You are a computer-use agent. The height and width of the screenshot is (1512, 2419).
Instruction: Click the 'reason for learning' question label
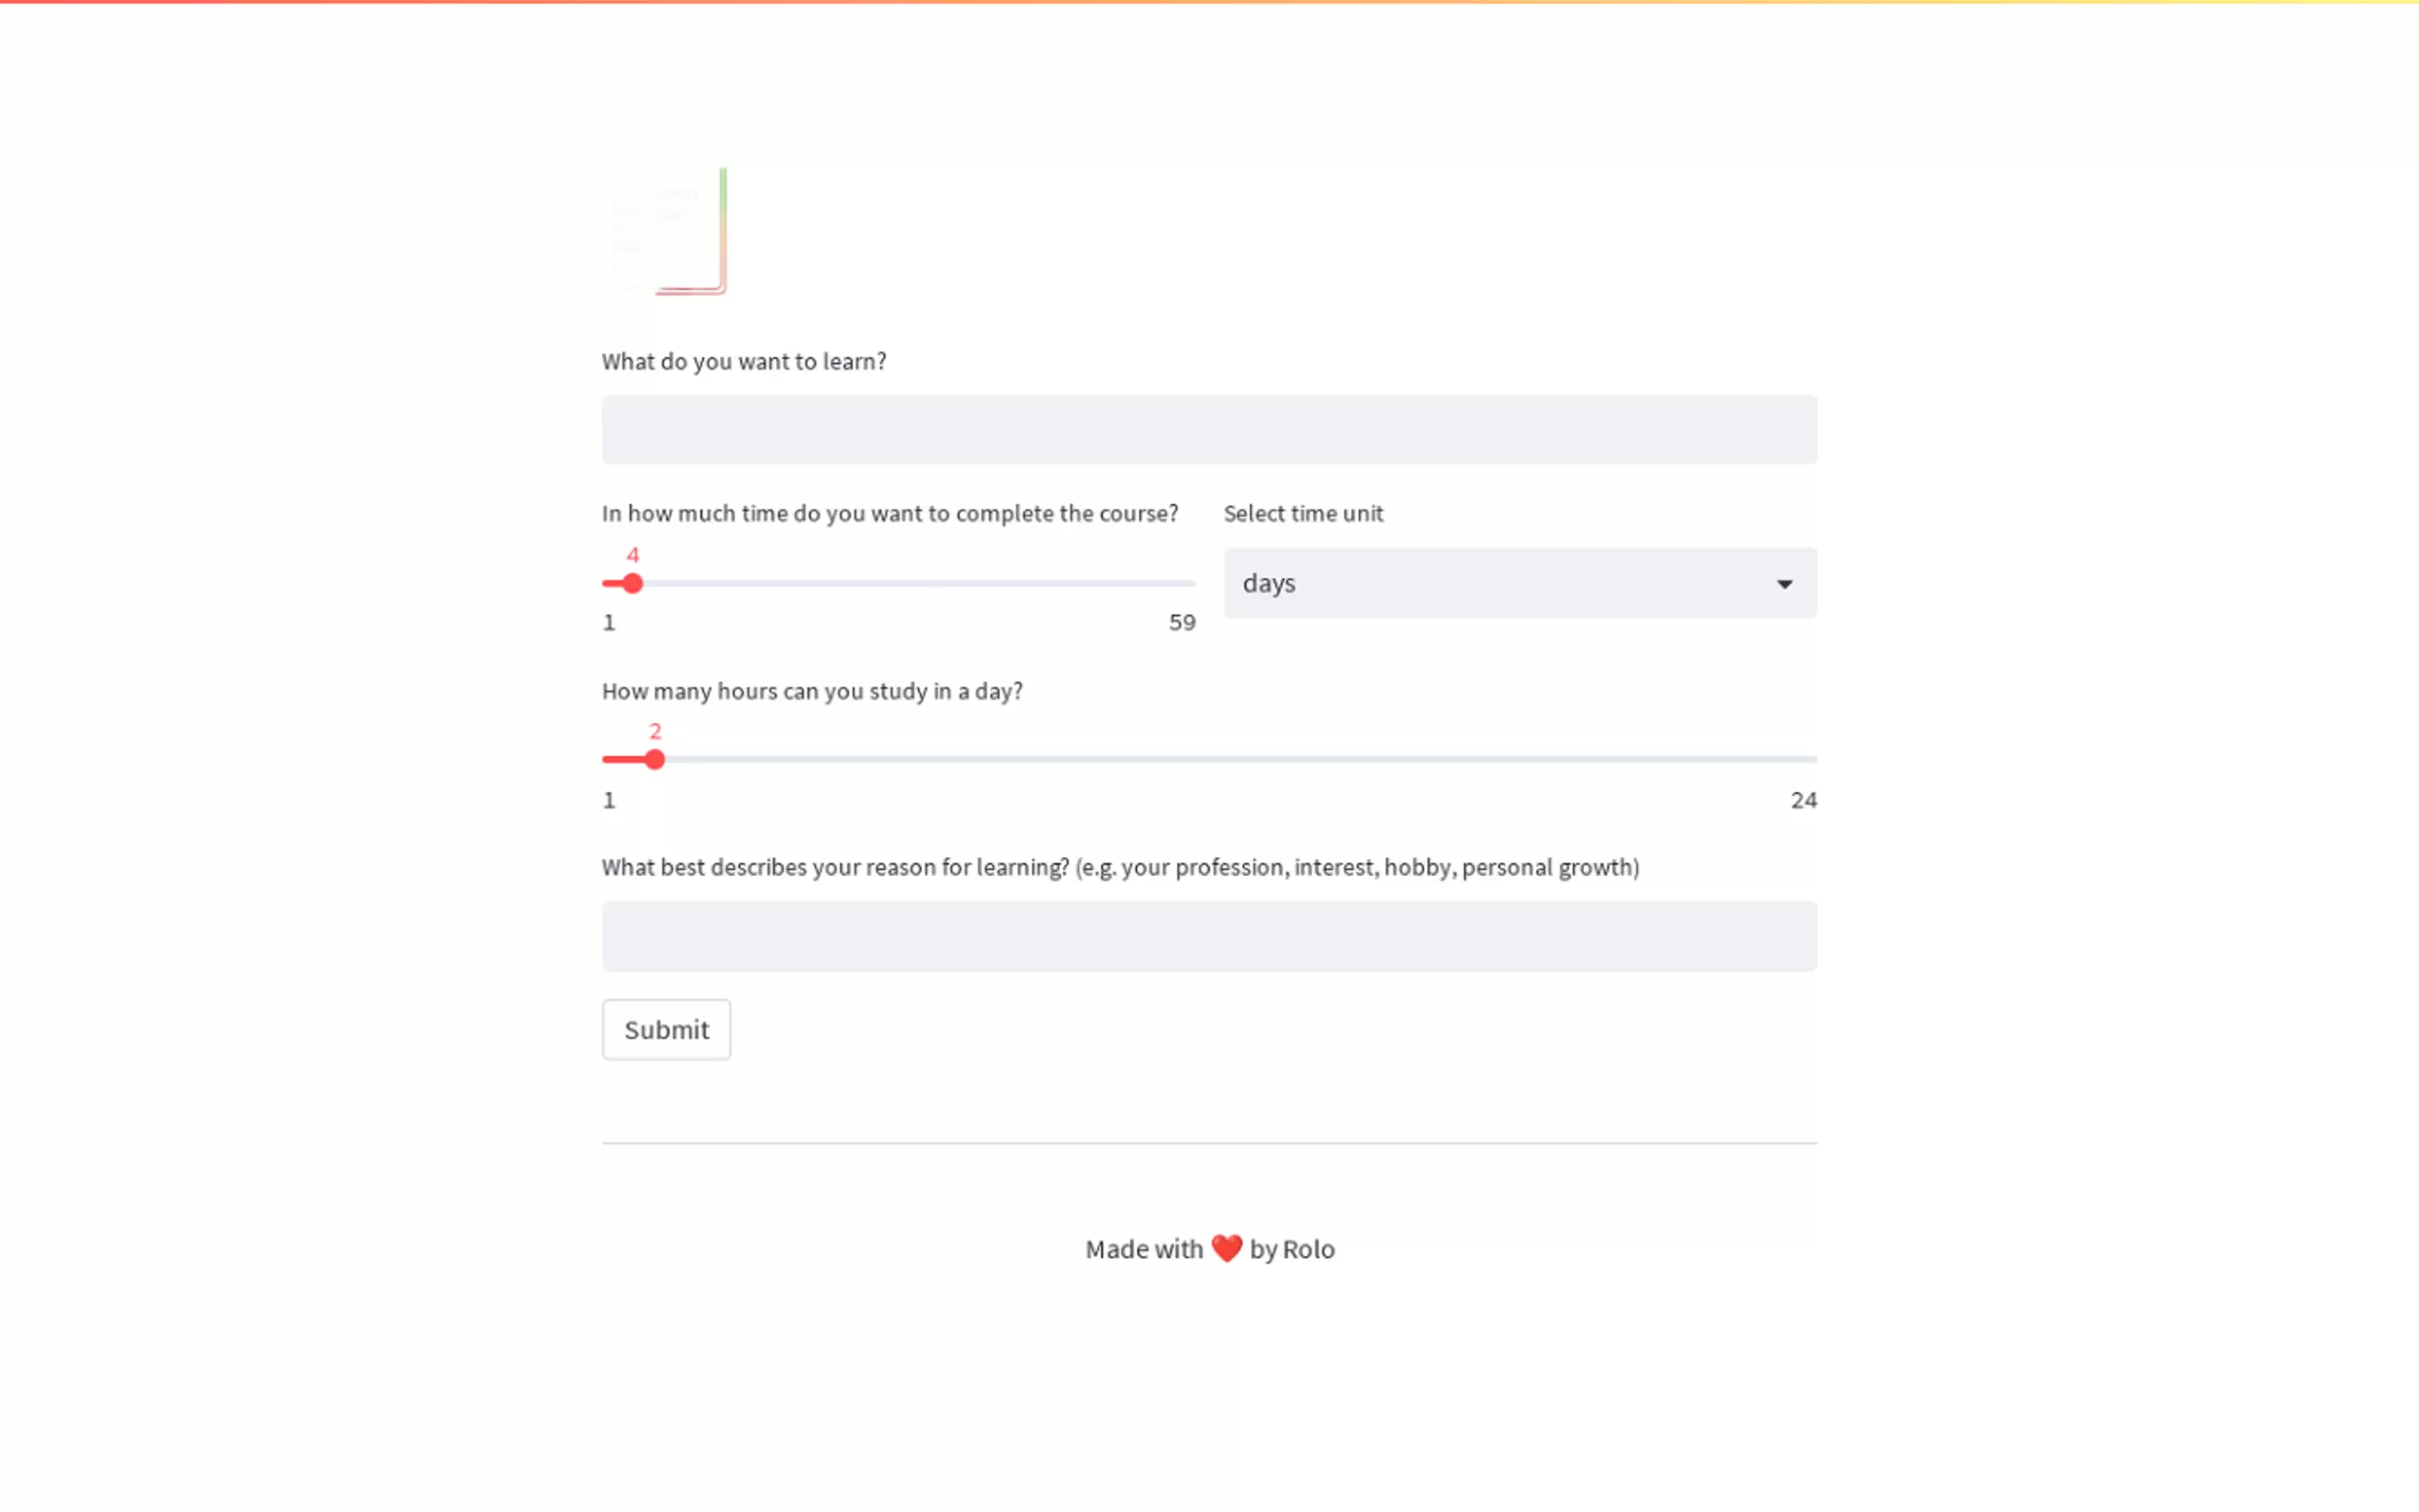pyautogui.click(x=1119, y=867)
